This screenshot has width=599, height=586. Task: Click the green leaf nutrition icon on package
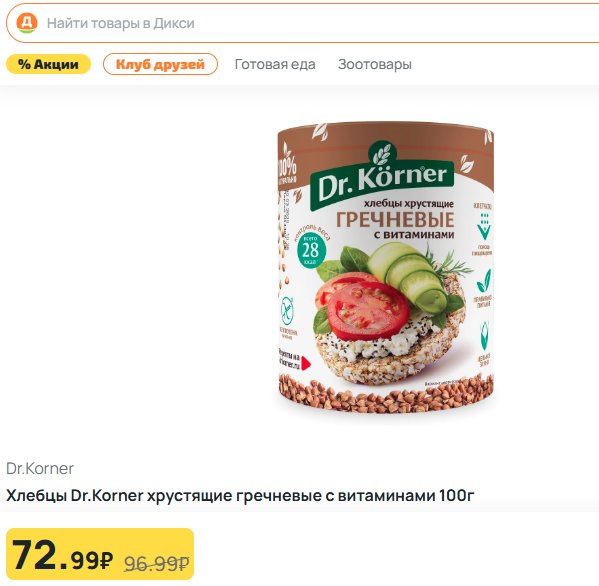484,281
